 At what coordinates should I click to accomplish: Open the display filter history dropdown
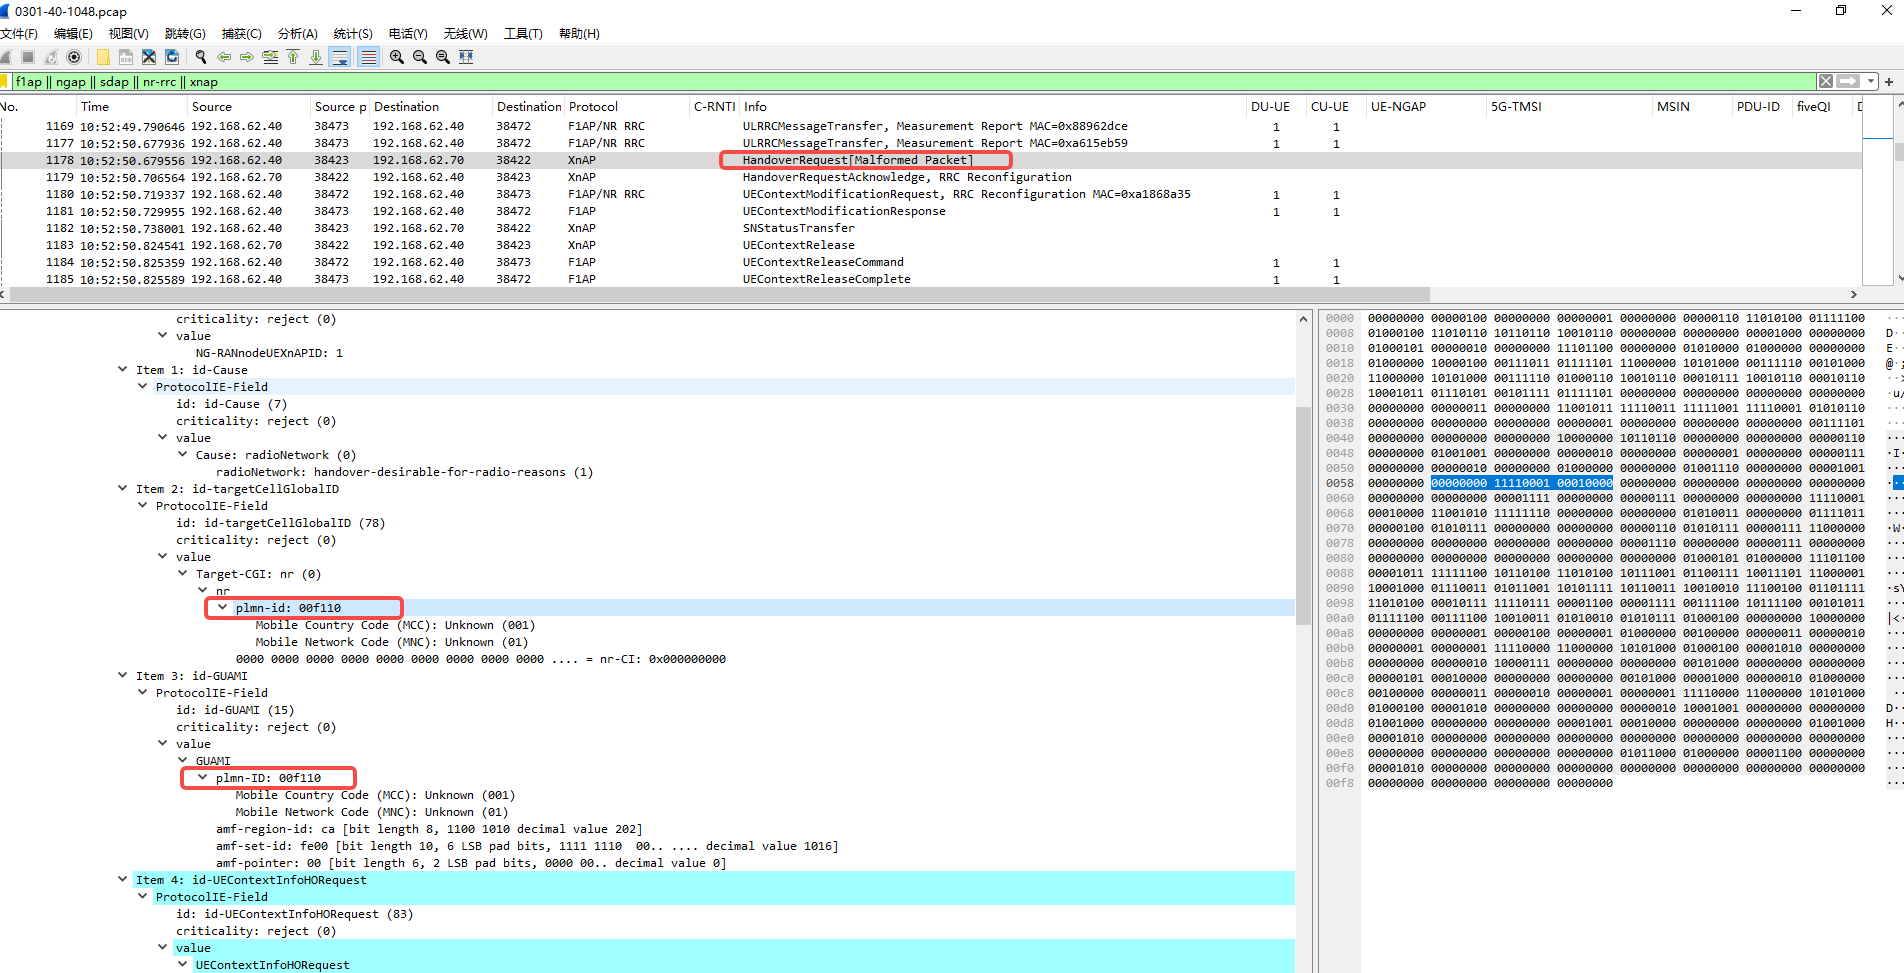point(1870,82)
